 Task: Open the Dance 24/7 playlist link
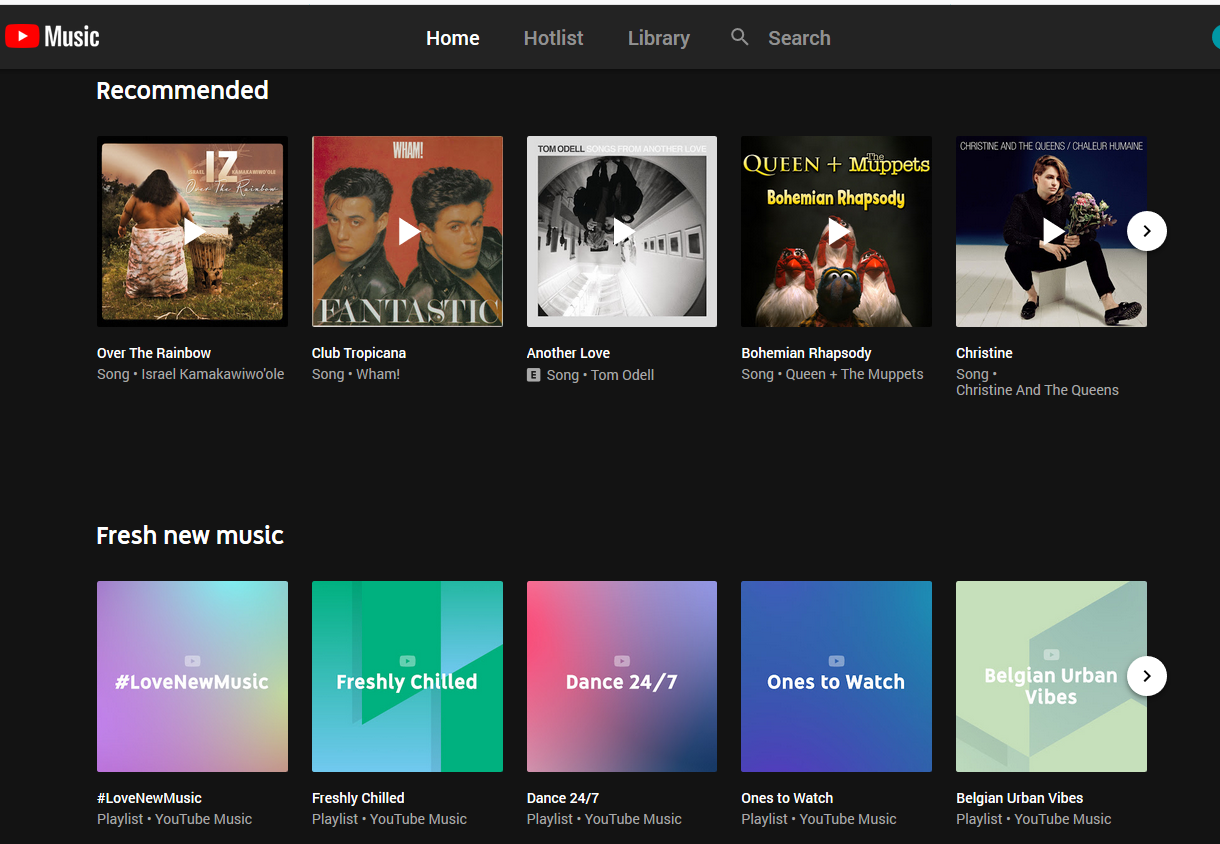[x=562, y=797]
